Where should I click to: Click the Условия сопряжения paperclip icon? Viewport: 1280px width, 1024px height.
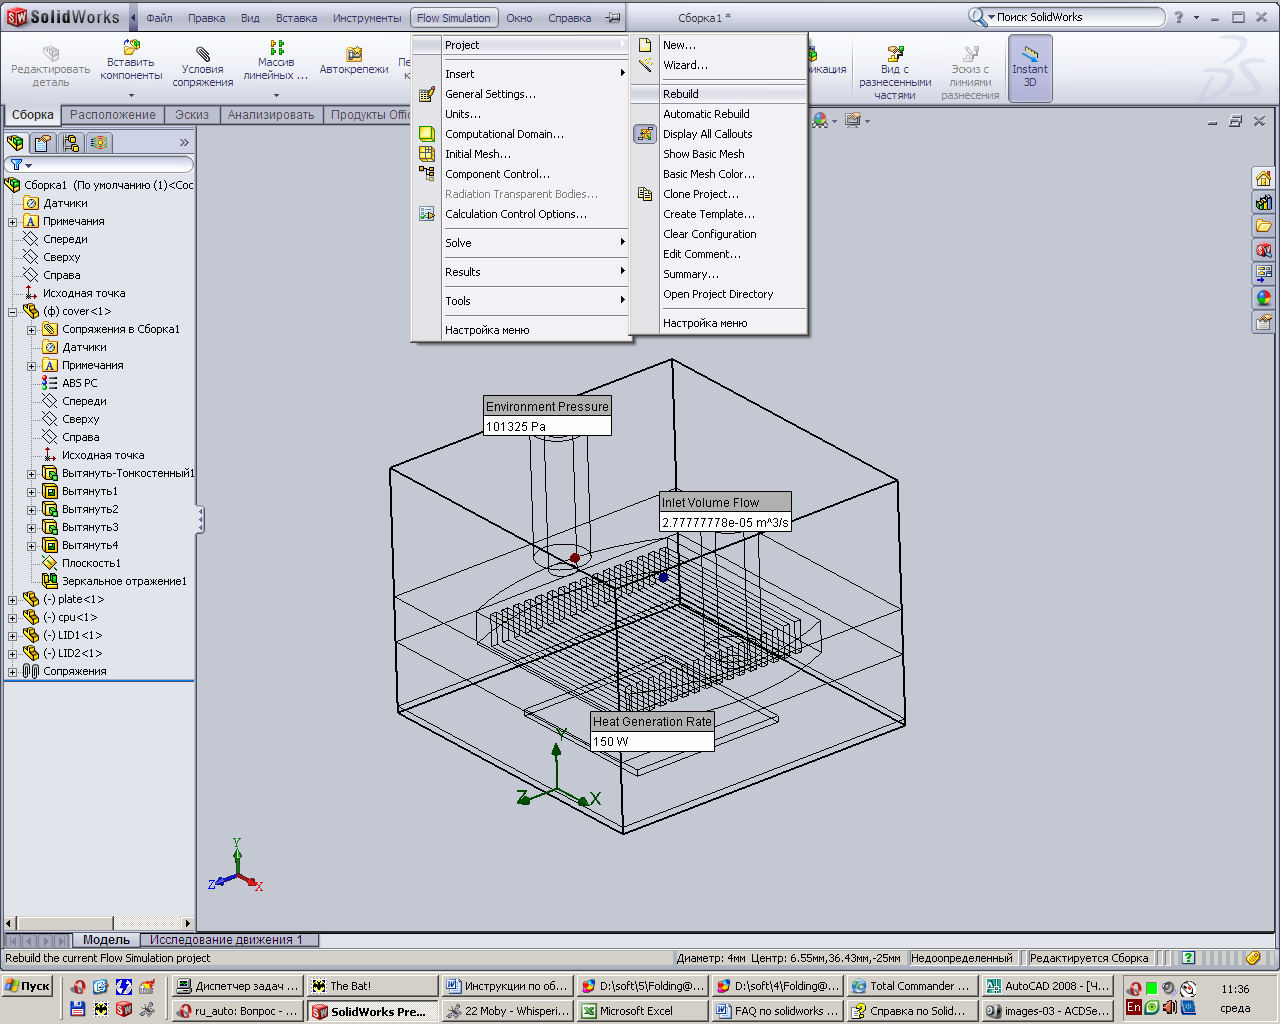203,53
